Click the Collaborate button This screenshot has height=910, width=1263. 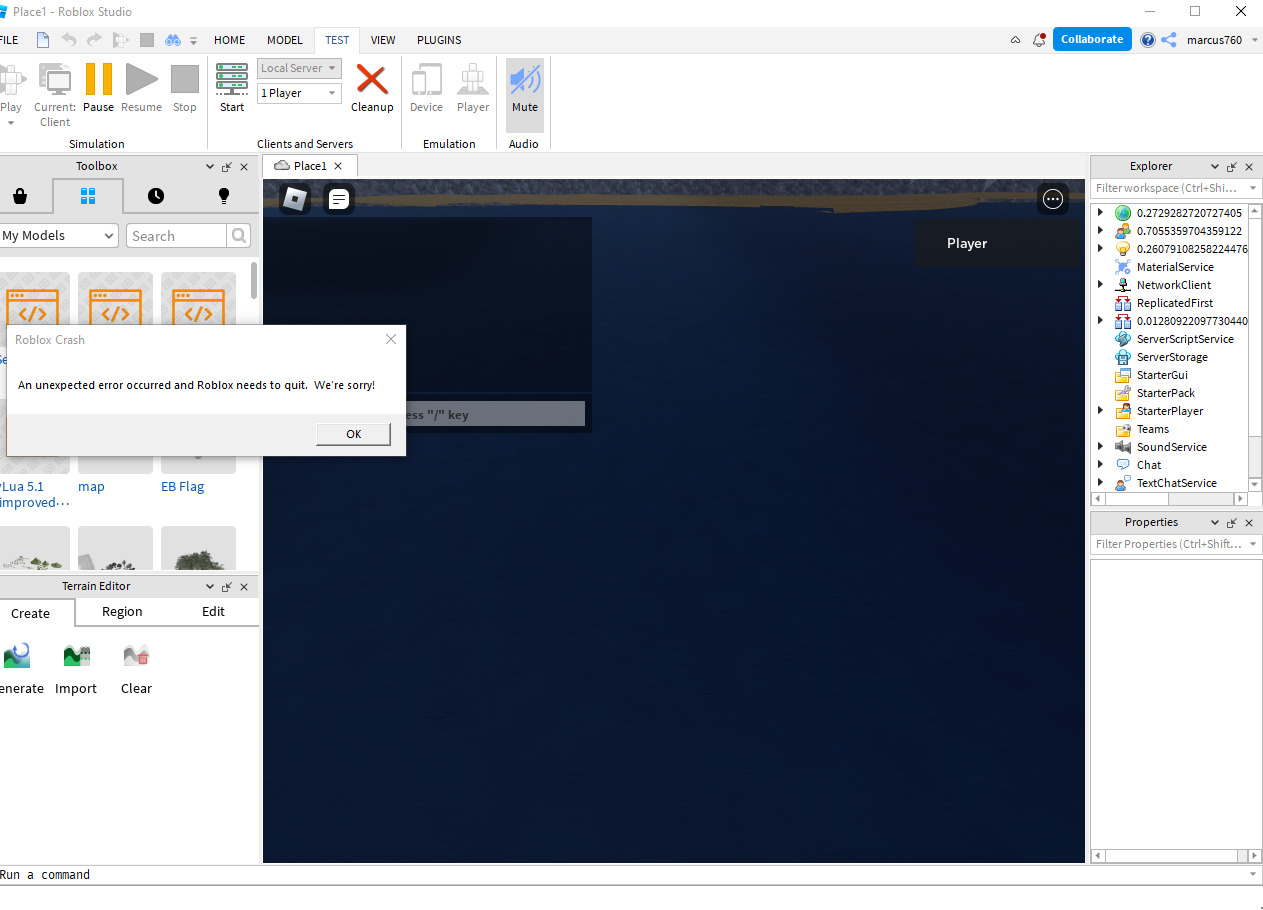pyautogui.click(x=1092, y=40)
